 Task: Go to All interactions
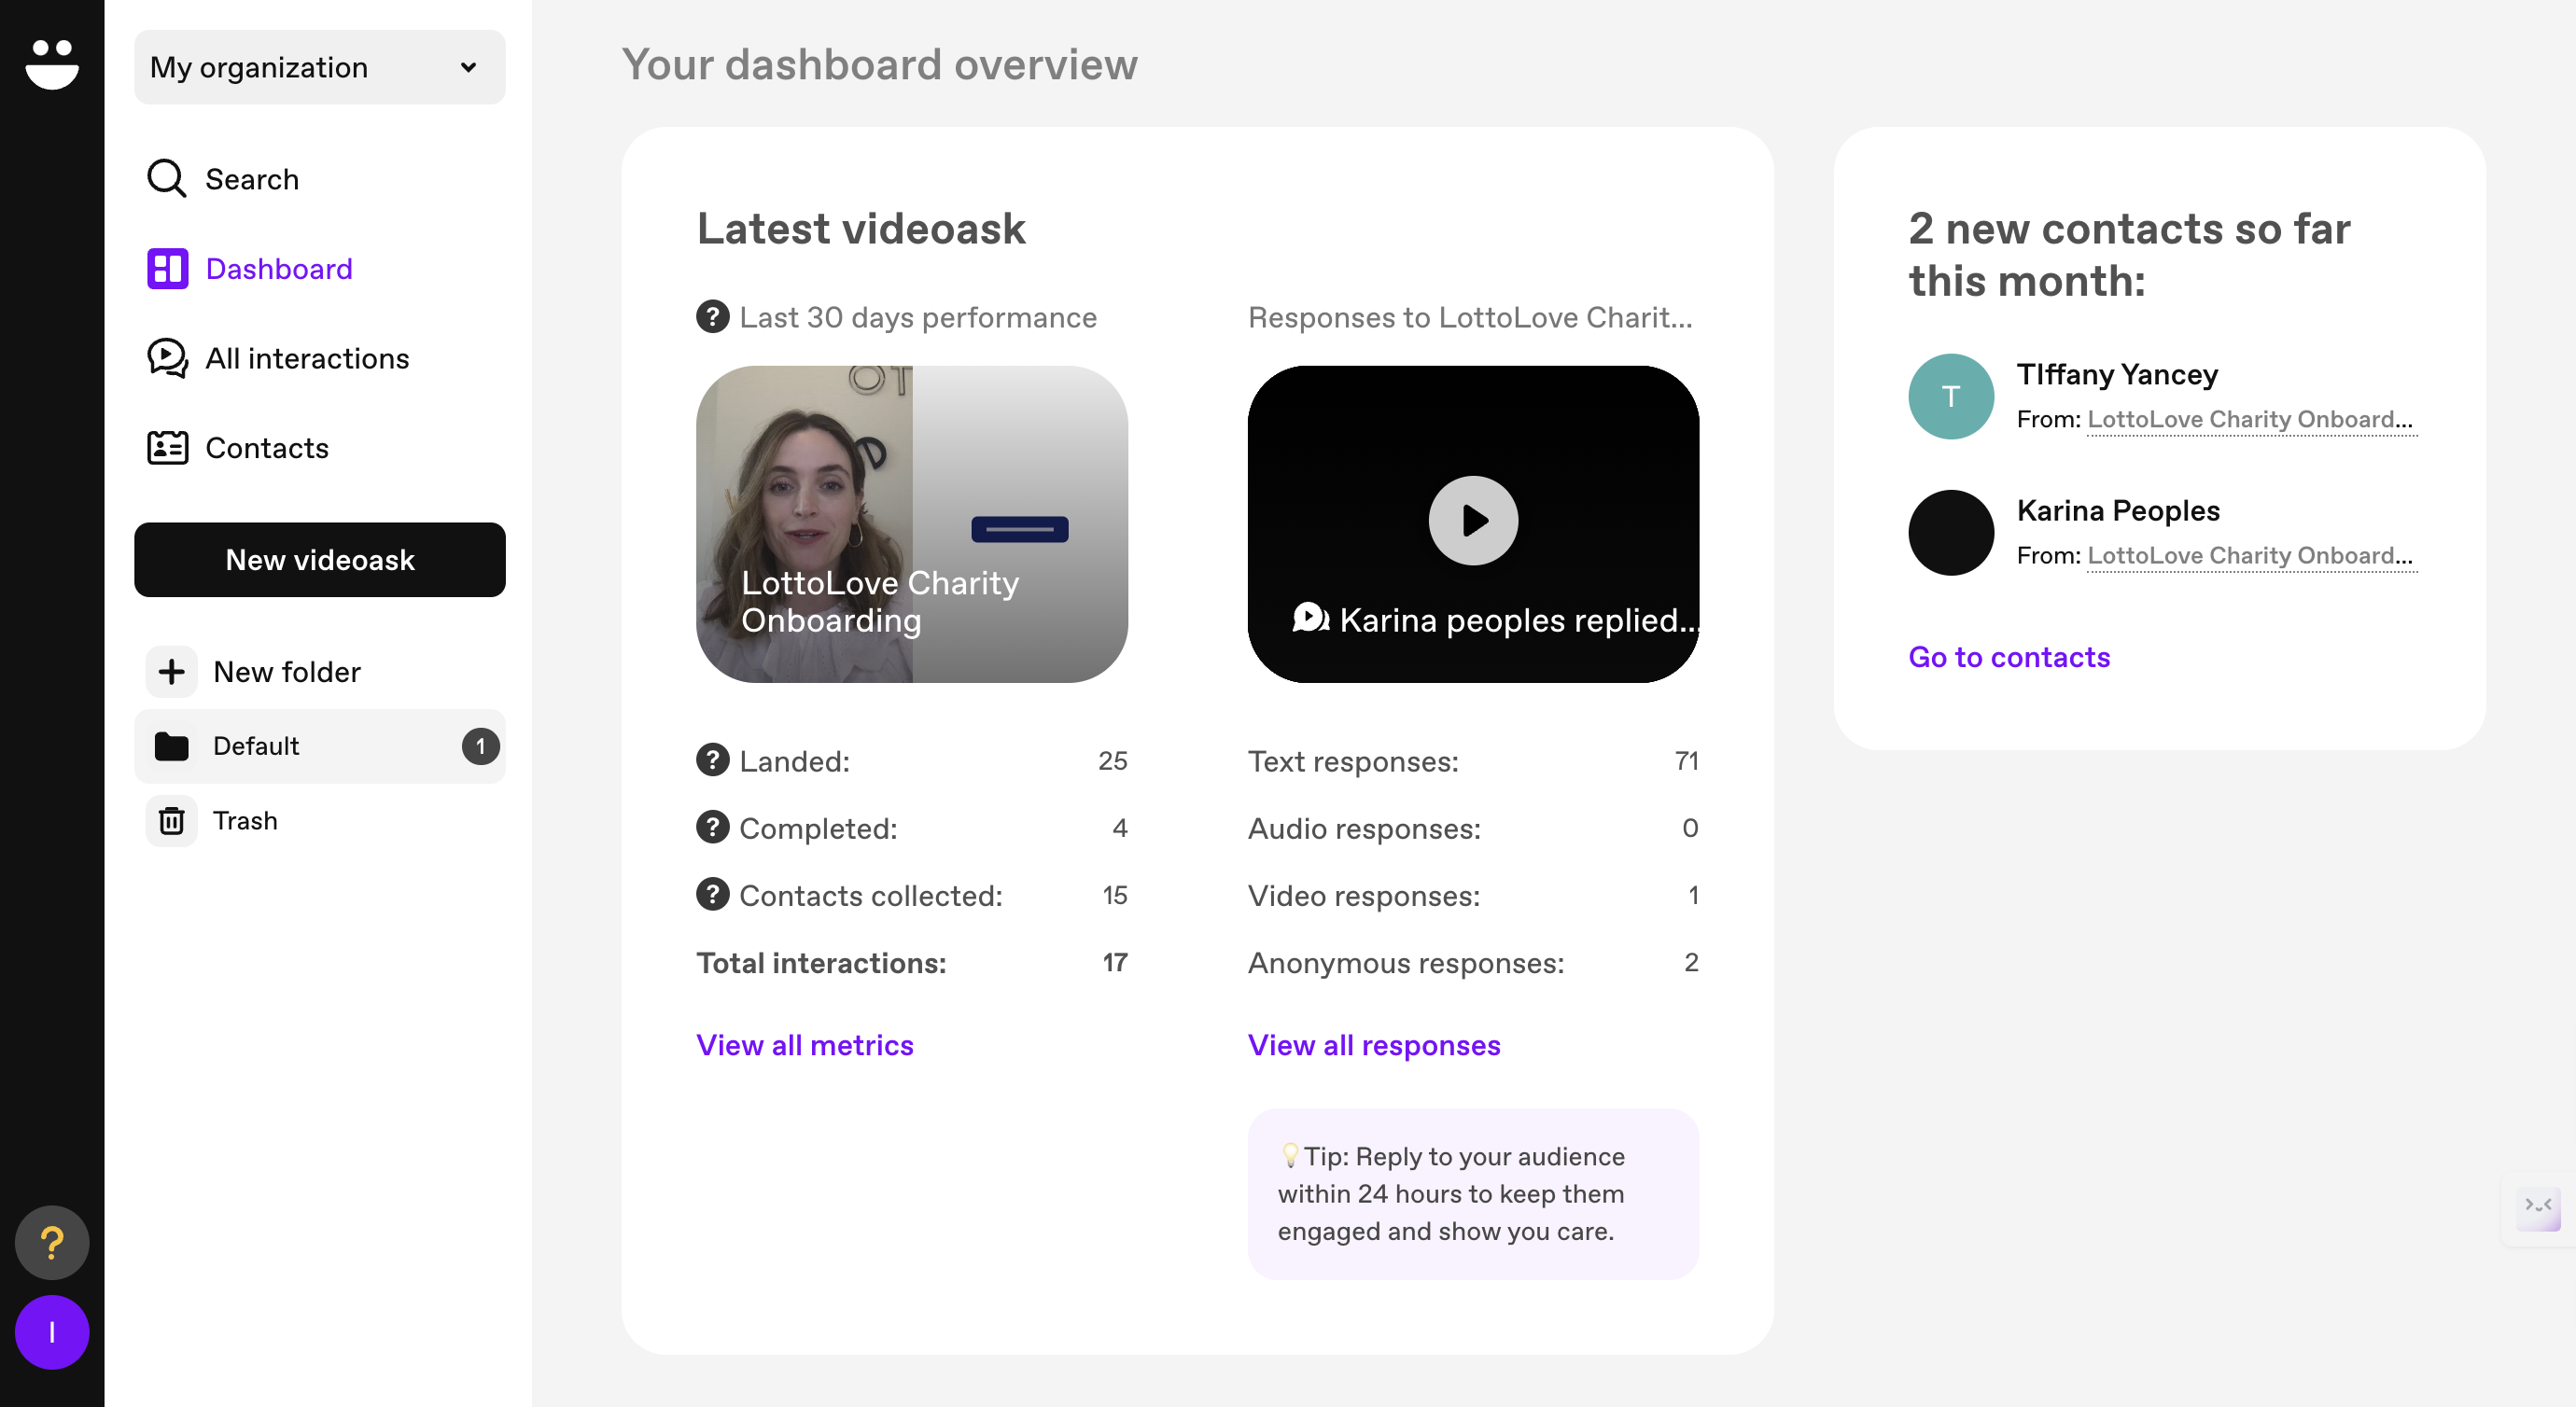tap(306, 358)
